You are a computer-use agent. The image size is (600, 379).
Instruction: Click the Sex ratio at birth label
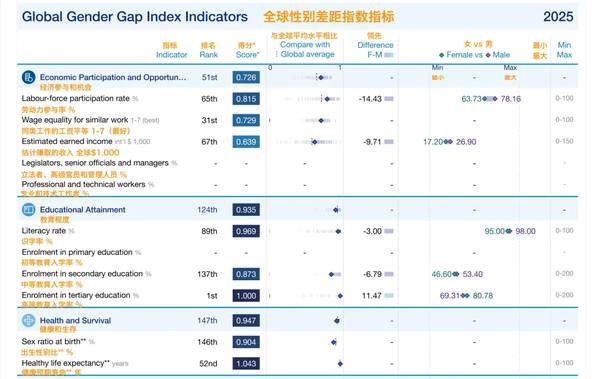click(x=54, y=341)
